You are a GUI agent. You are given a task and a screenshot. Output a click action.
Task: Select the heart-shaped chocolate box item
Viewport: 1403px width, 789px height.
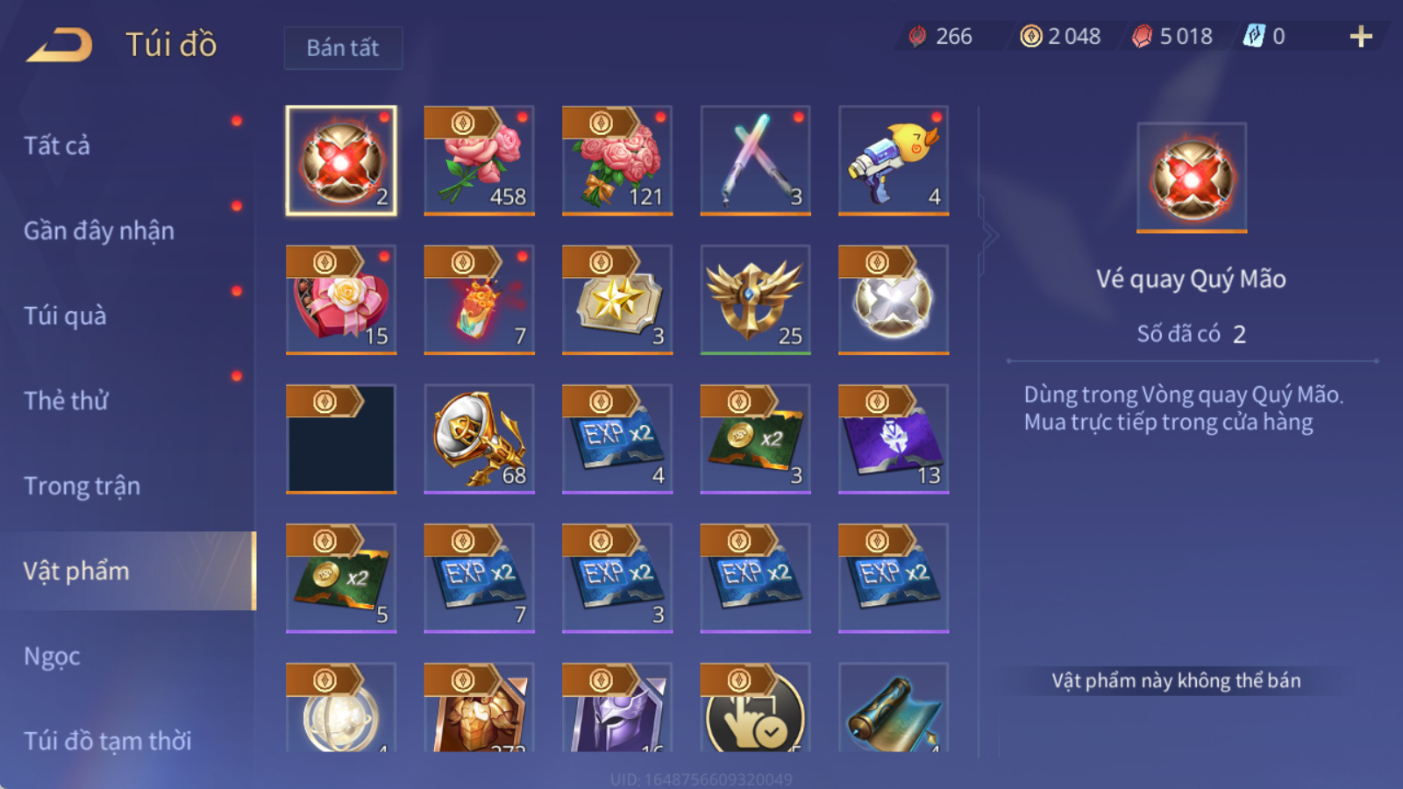(341, 299)
